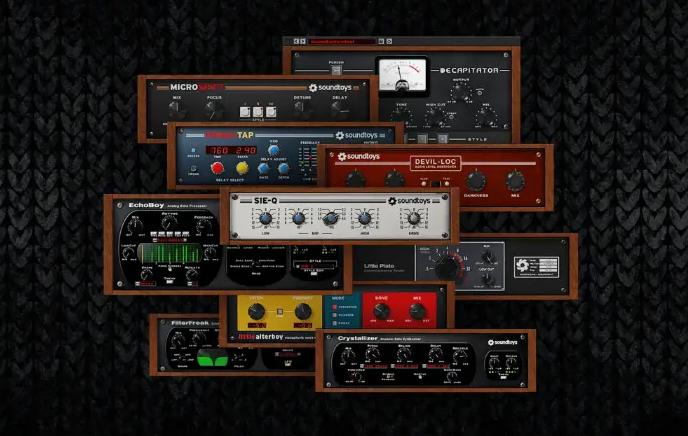
Task: Click the EchoBoy LowCut knob
Action: (129, 253)
